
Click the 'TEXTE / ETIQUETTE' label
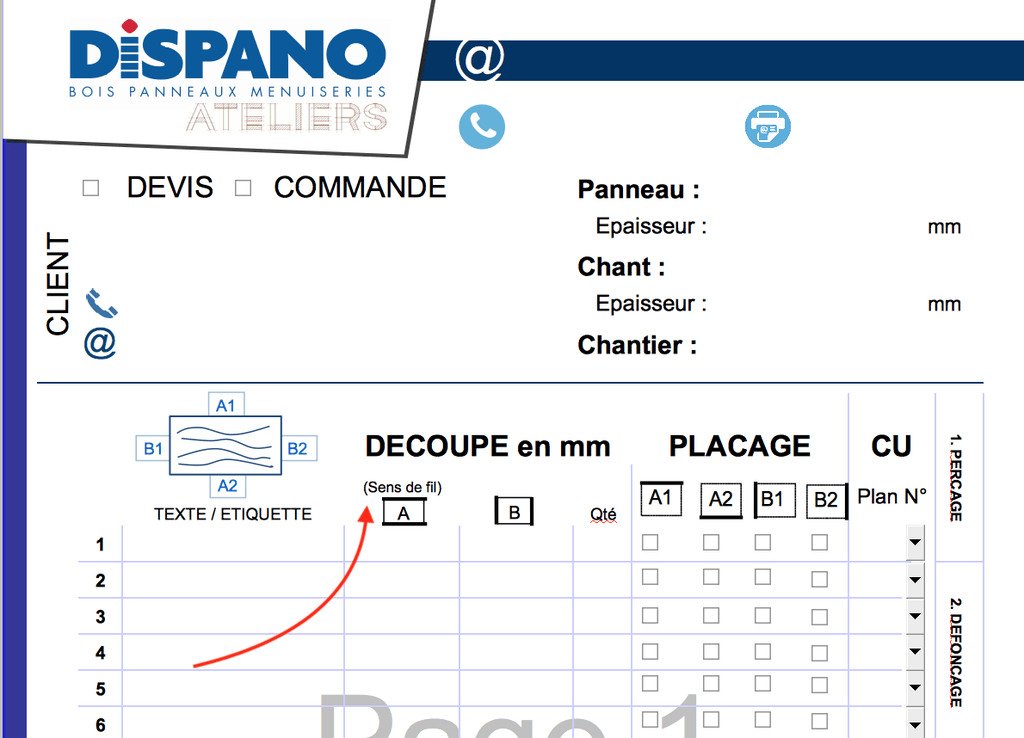click(x=232, y=515)
